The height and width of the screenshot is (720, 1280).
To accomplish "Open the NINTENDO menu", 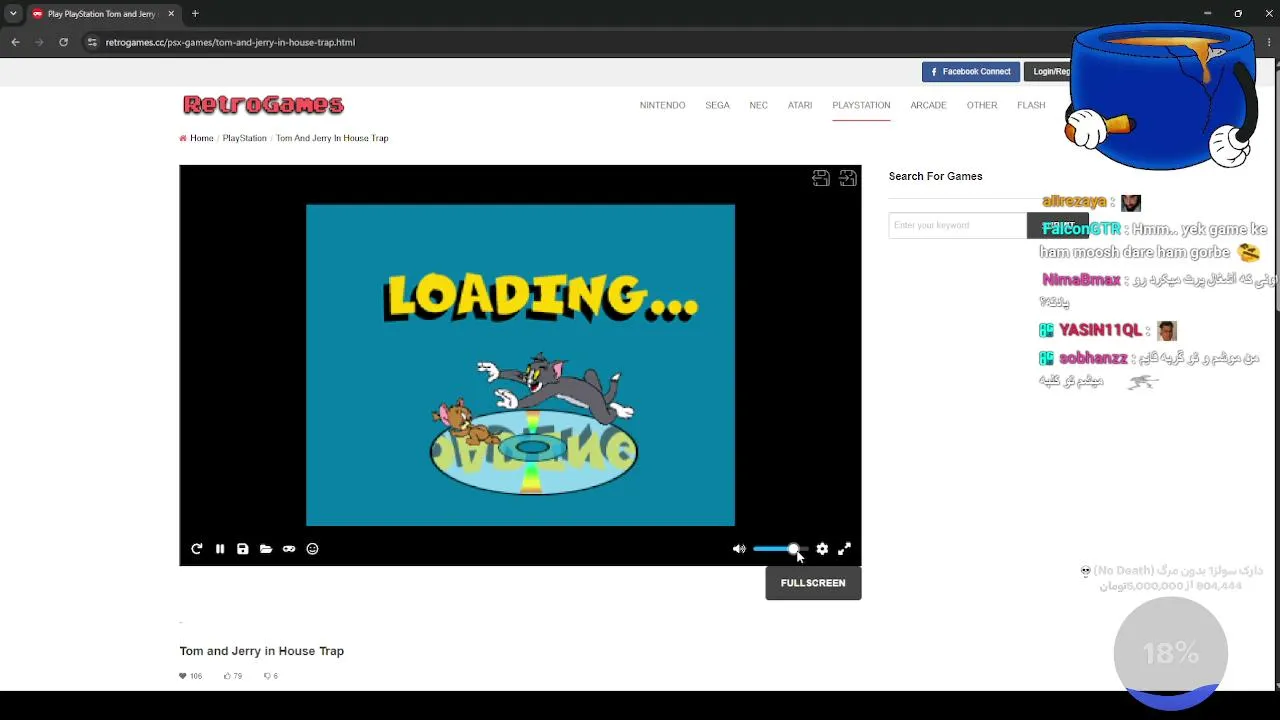I will [662, 105].
